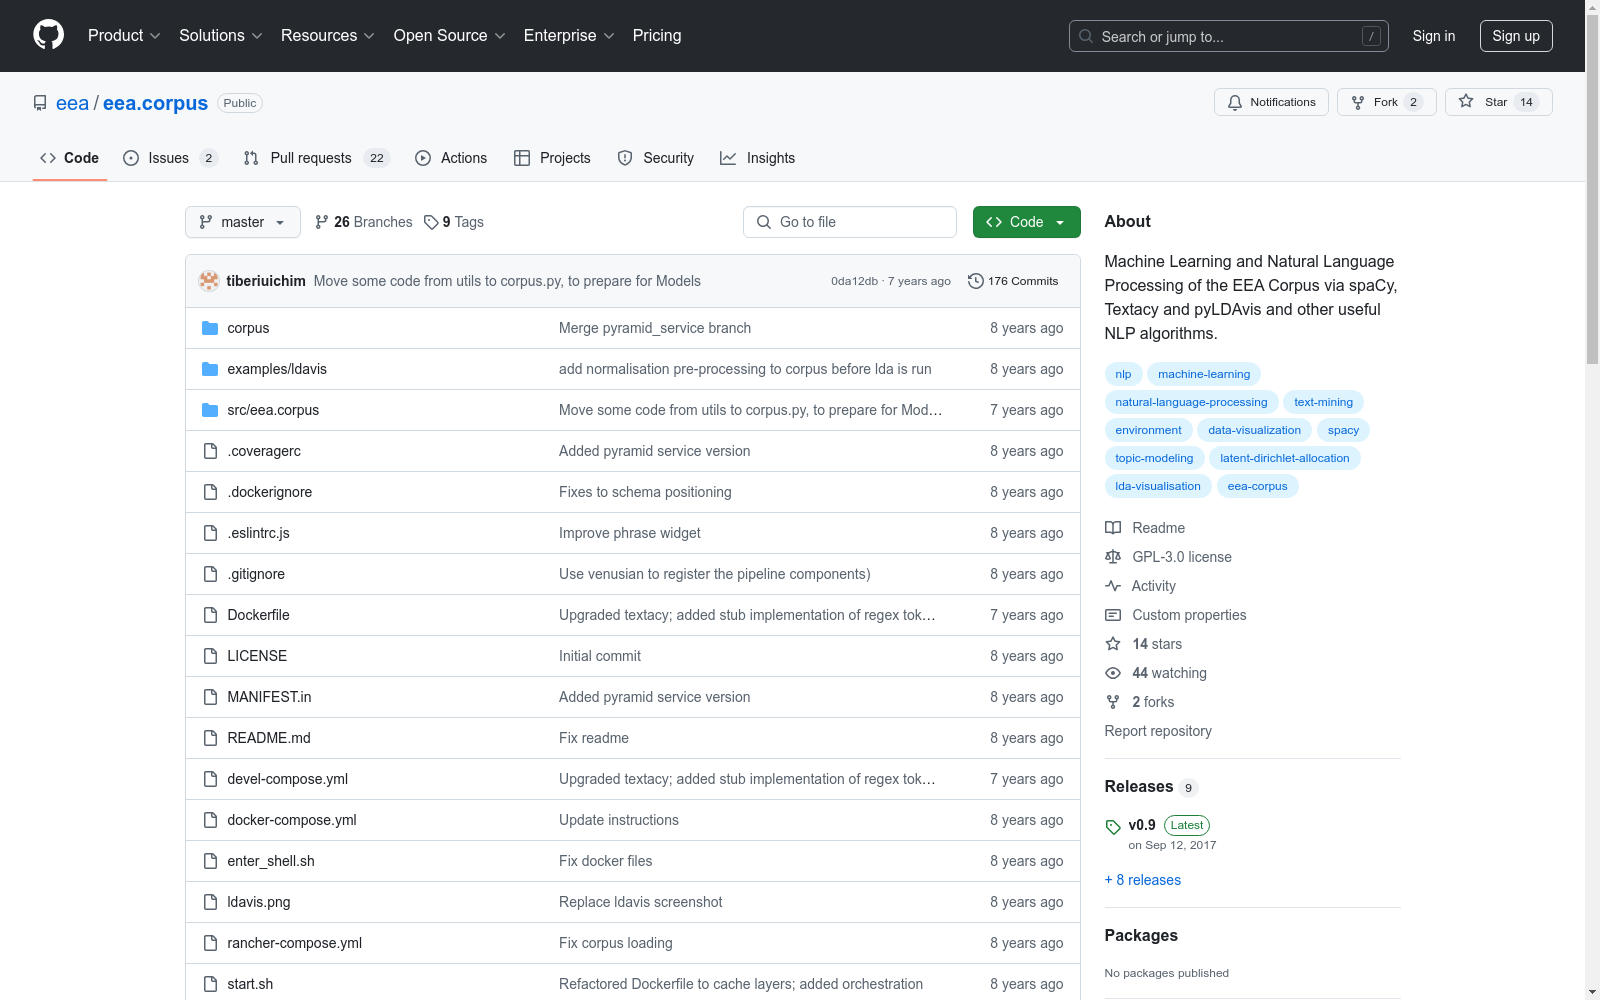View the + 8 releases link
The image size is (1600, 1000).
coord(1143,880)
